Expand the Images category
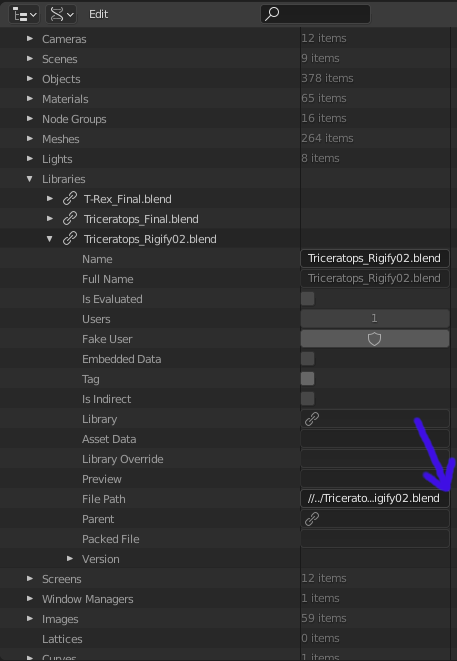Viewport: 457px width, 661px height. [30, 619]
